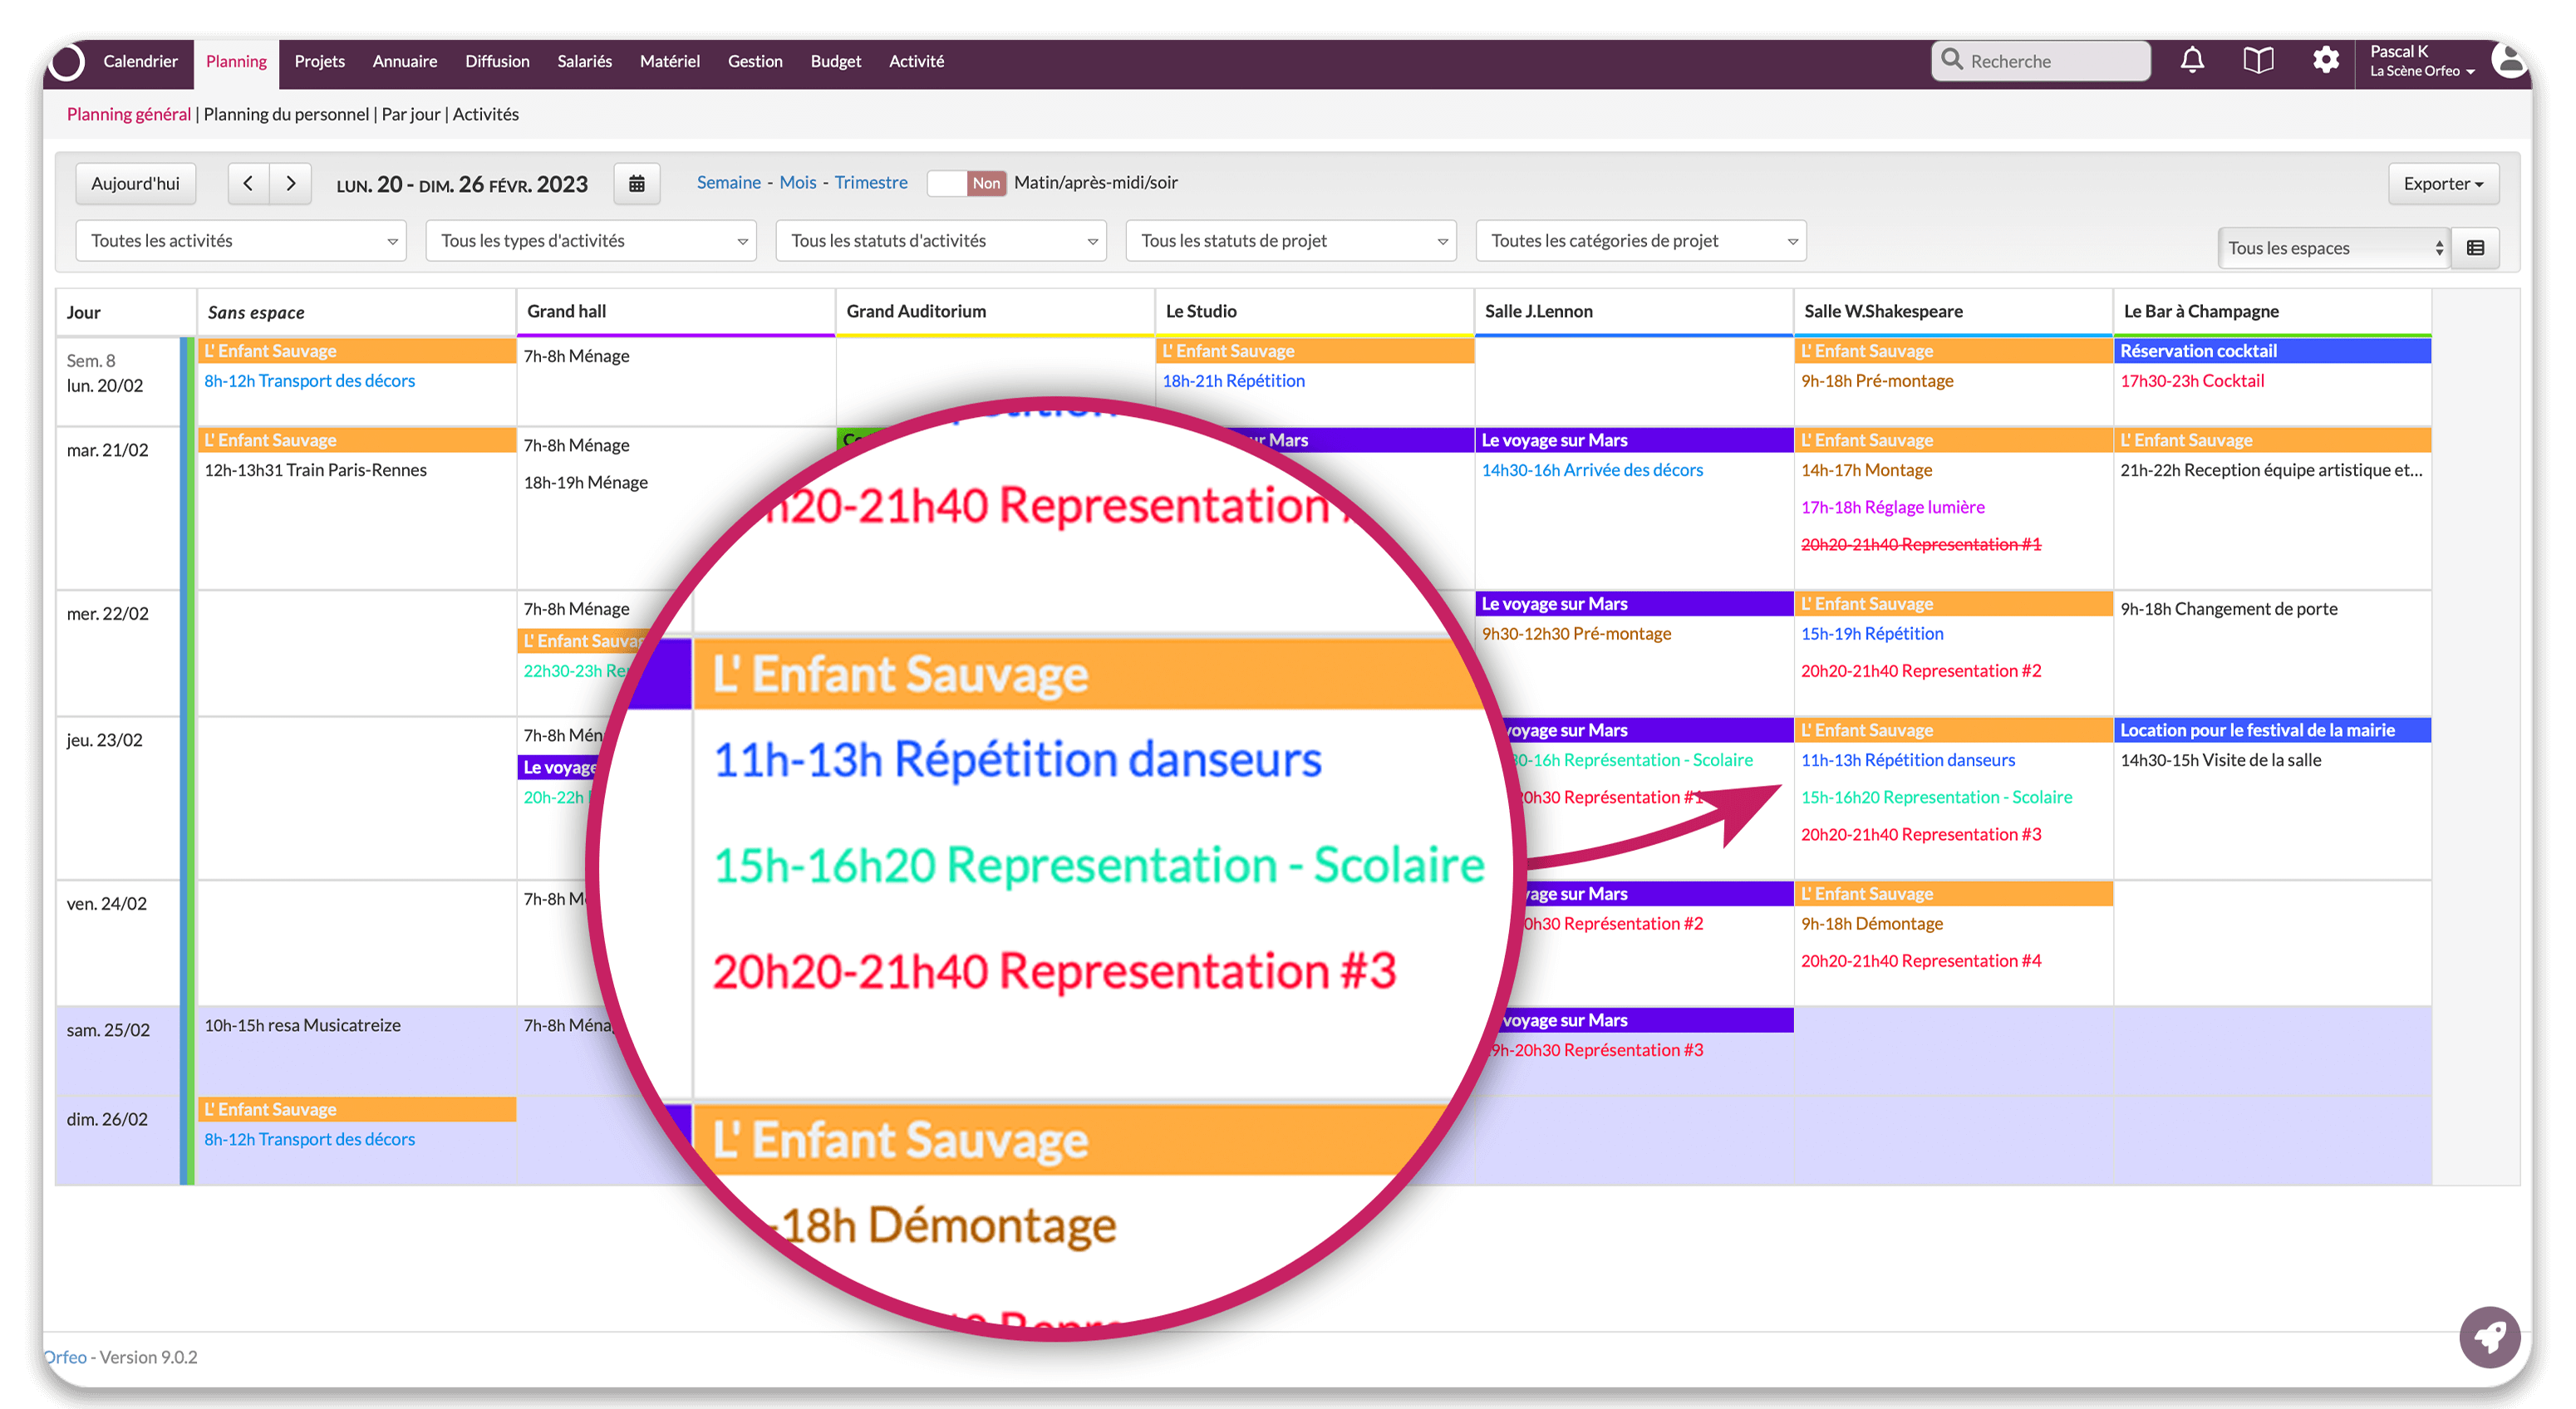Screen dimensions: 2576x1409
Task: Open 14h-17h Montage activity
Action: [1866, 470]
